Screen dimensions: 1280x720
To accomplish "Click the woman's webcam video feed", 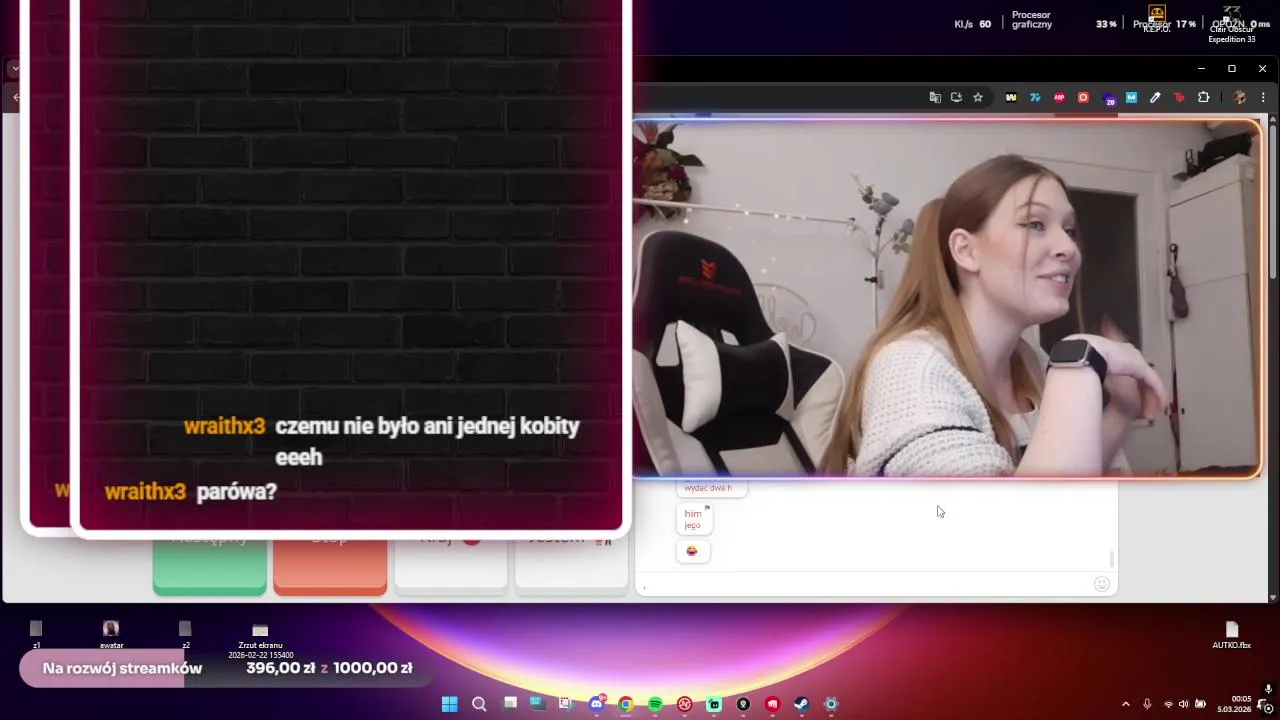I will [946, 298].
